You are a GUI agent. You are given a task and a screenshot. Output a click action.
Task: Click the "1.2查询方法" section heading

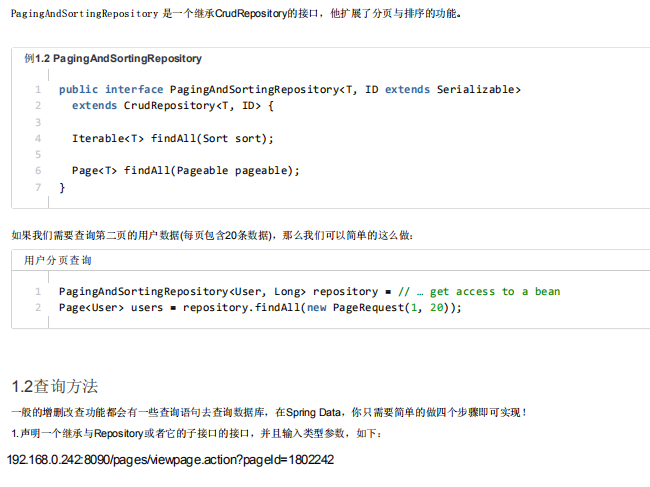click(55, 386)
